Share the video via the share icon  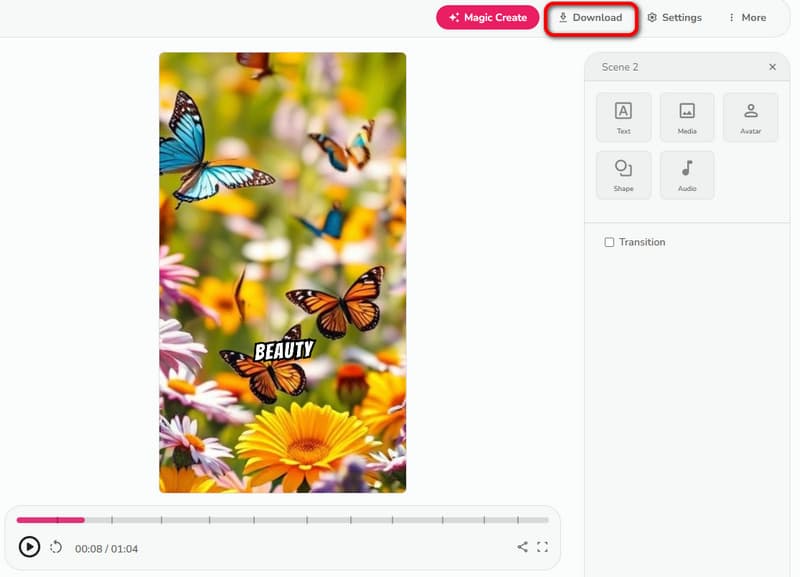521,547
